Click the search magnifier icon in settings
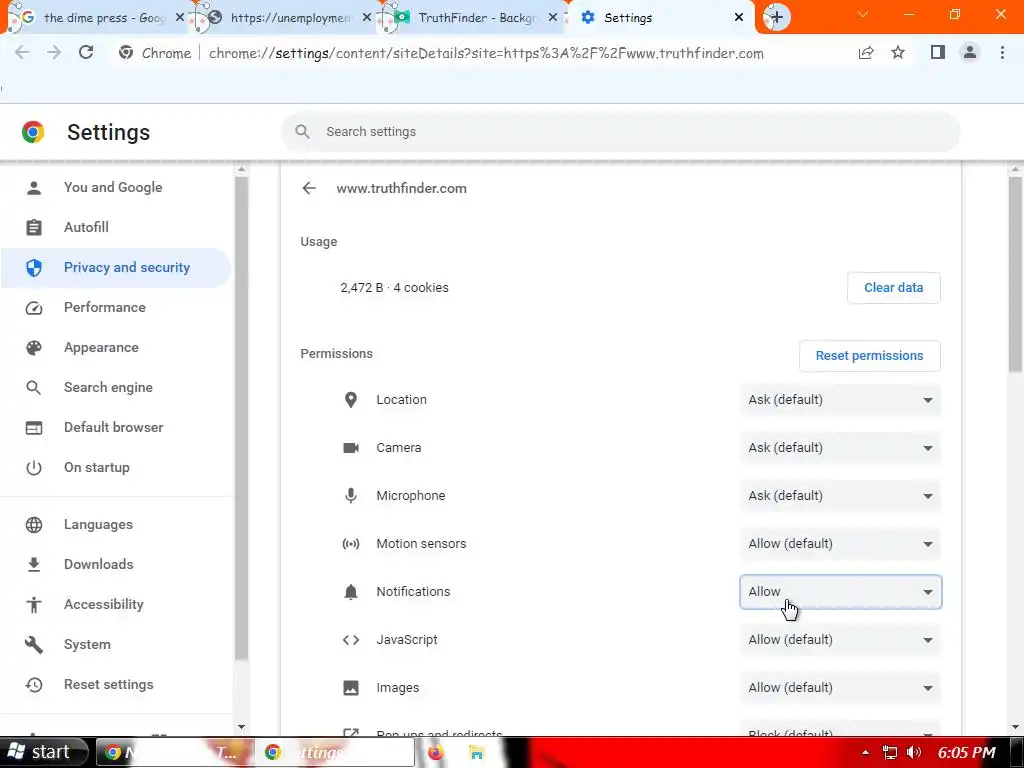Image resolution: width=1024 pixels, height=768 pixels. coord(302,132)
